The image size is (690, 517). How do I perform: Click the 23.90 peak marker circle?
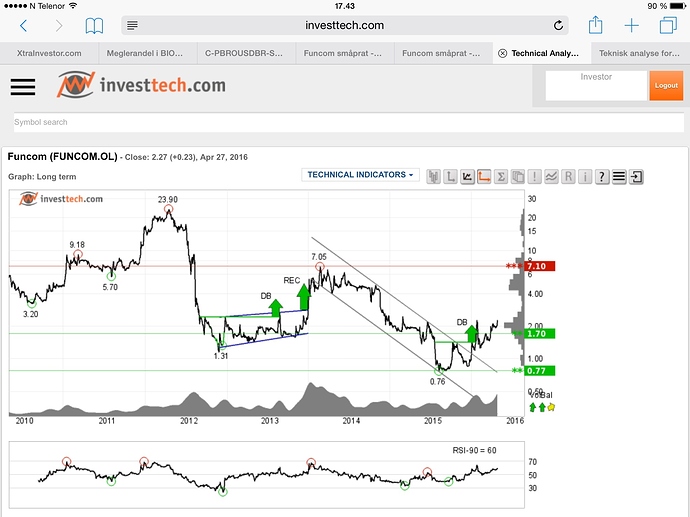coord(169,209)
